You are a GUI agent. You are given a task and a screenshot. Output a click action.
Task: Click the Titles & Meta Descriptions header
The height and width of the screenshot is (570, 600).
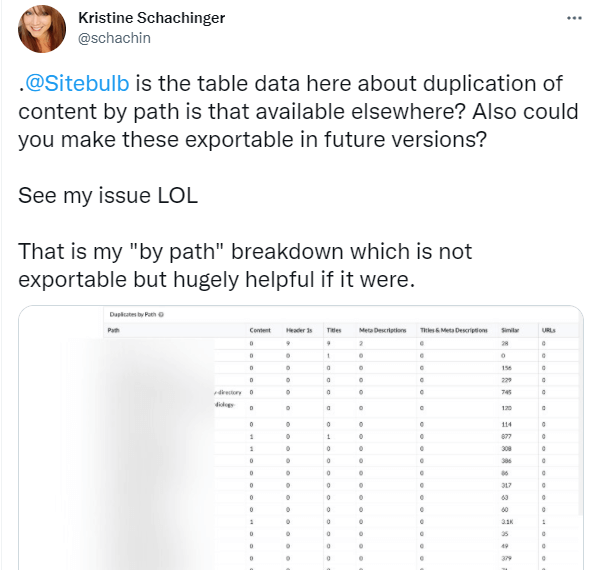[x=453, y=330]
